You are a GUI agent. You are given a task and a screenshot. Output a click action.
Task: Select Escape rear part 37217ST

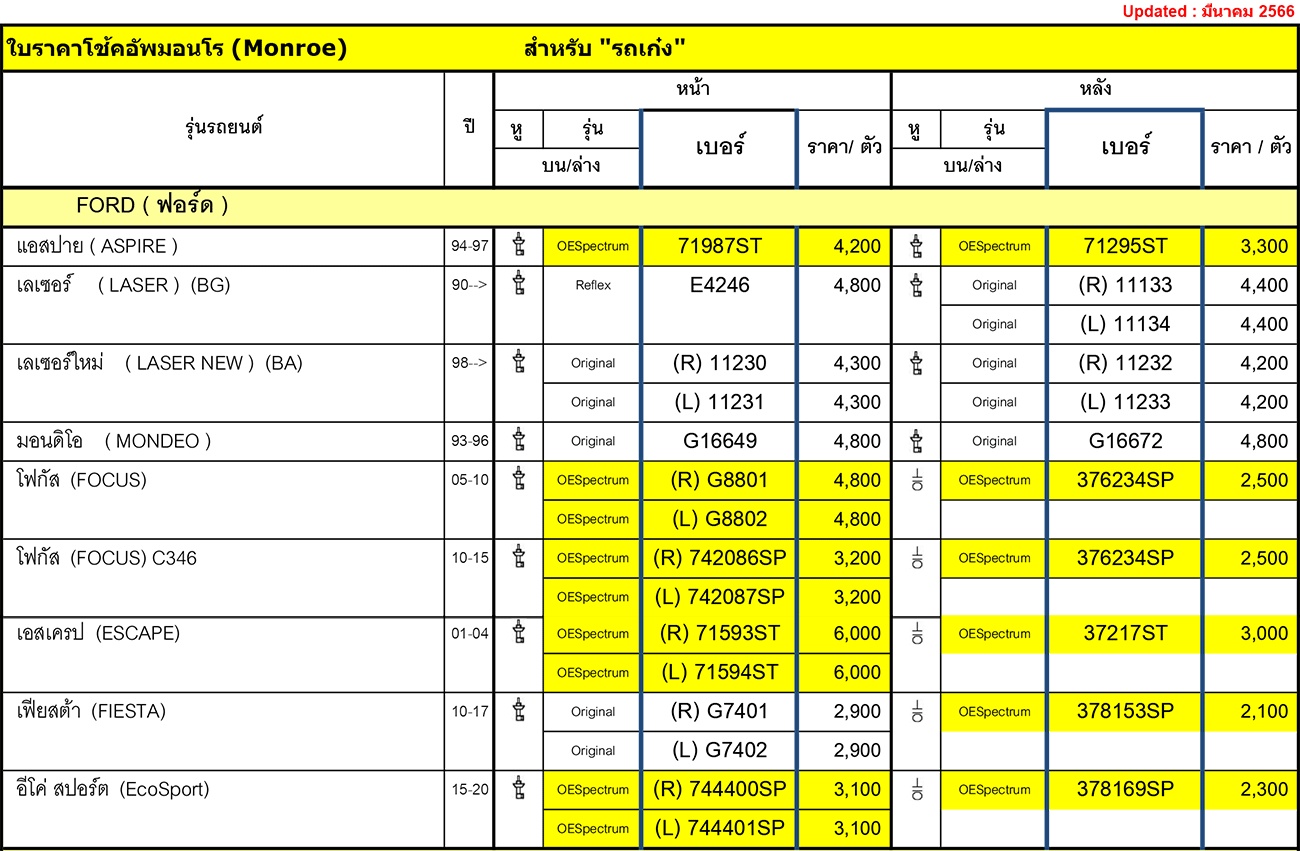click(x=1125, y=633)
